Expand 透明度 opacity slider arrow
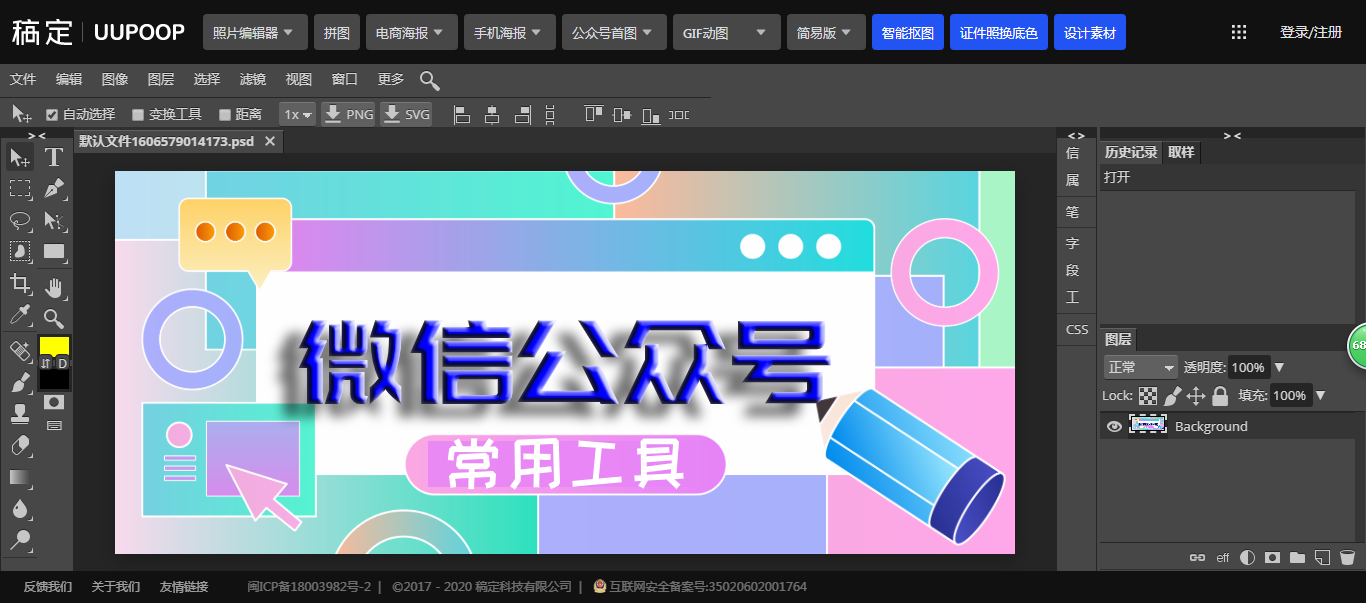The height and width of the screenshot is (603, 1366). point(1279,367)
